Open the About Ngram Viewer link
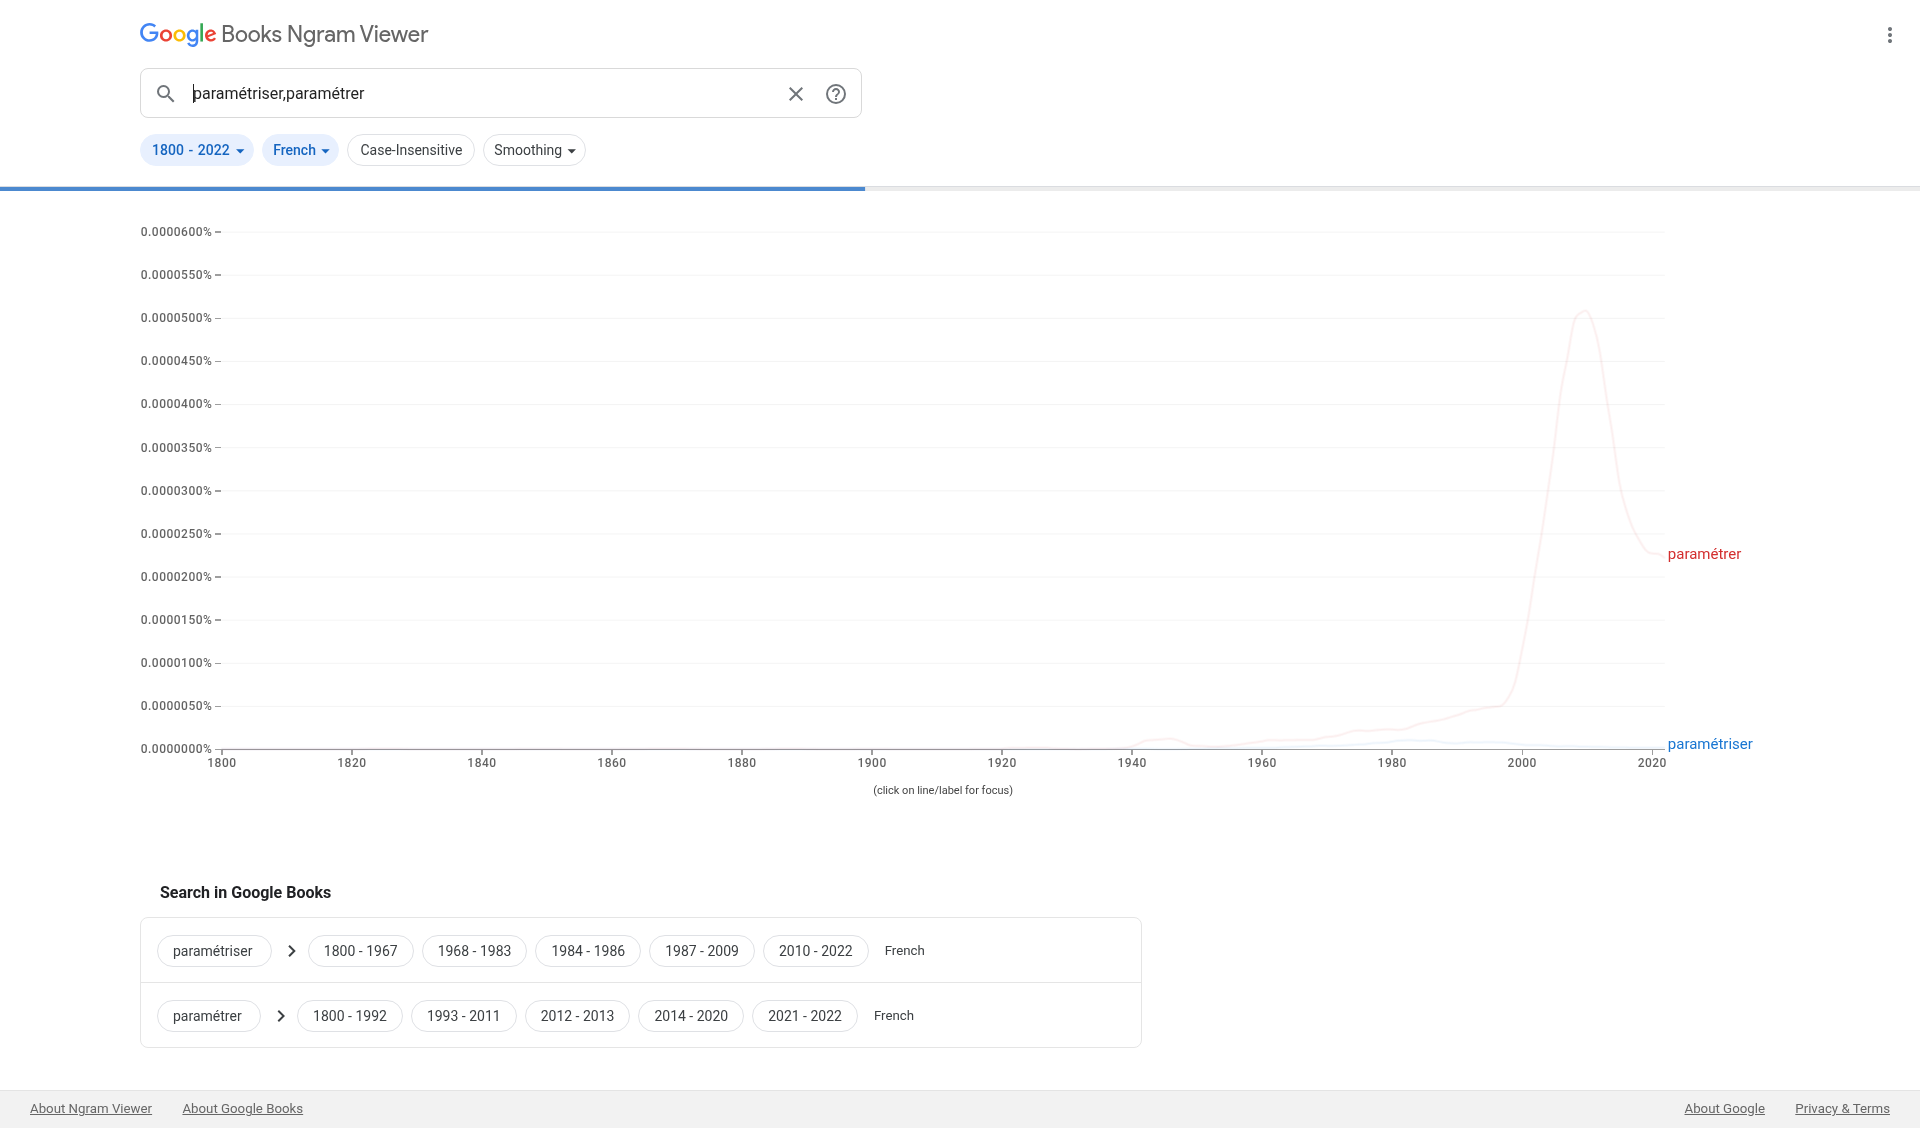Viewport: 1920px width, 1128px height. [91, 1109]
